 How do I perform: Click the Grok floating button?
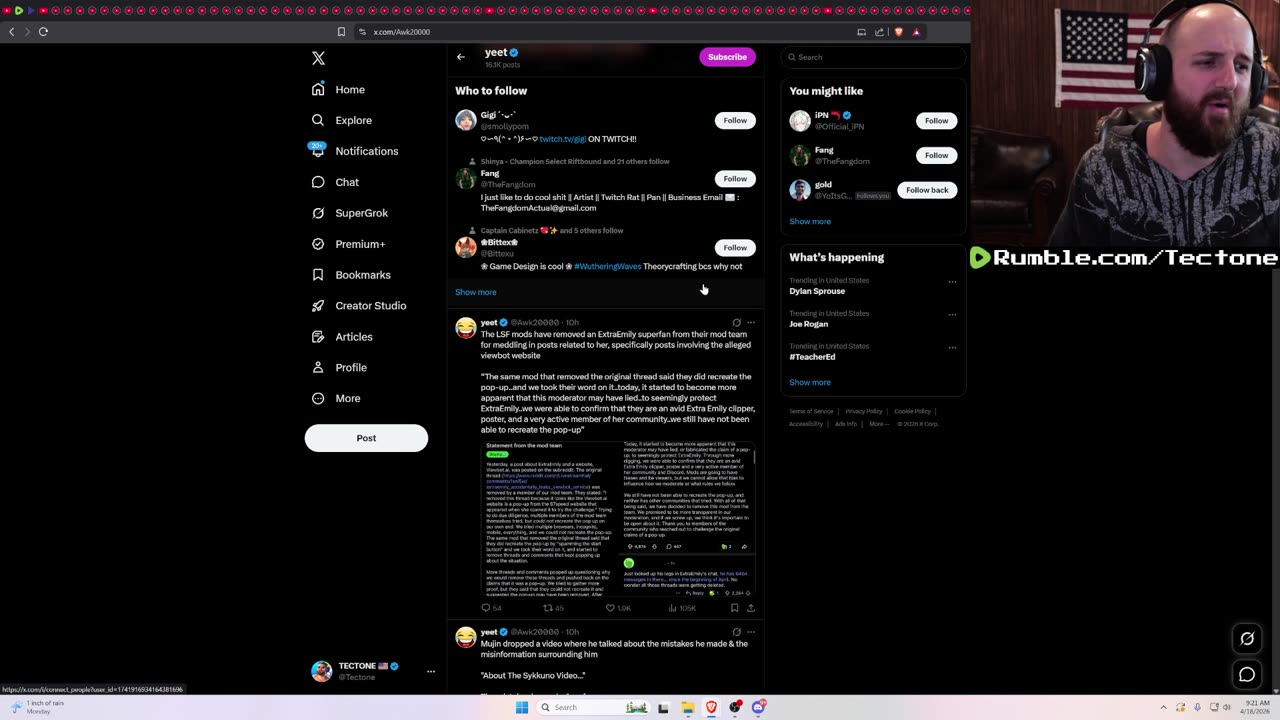click(x=1247, y=639)
